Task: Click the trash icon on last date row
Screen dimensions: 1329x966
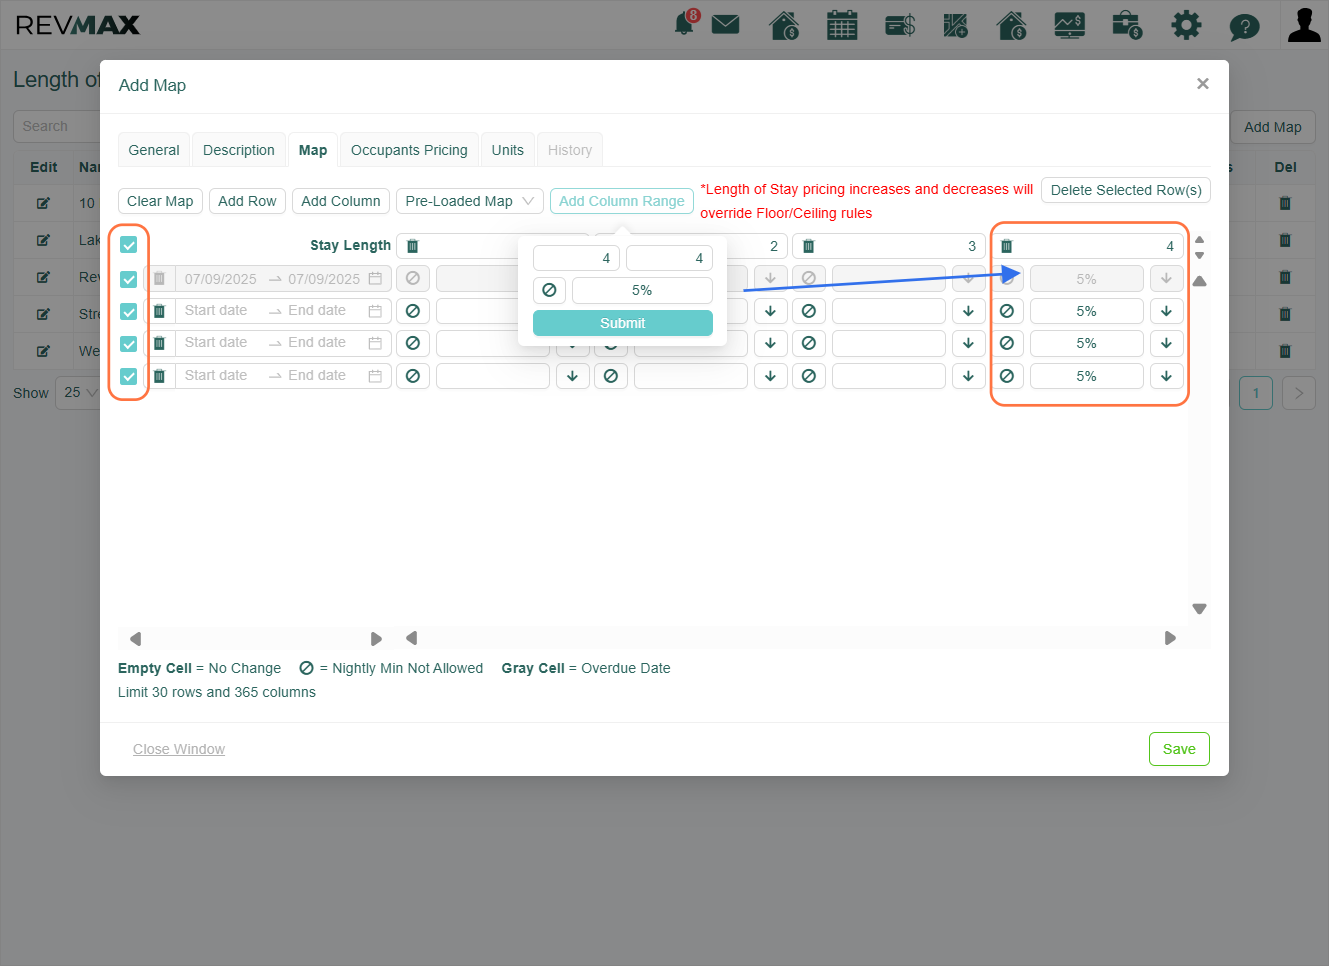Action: click(159, 376)
